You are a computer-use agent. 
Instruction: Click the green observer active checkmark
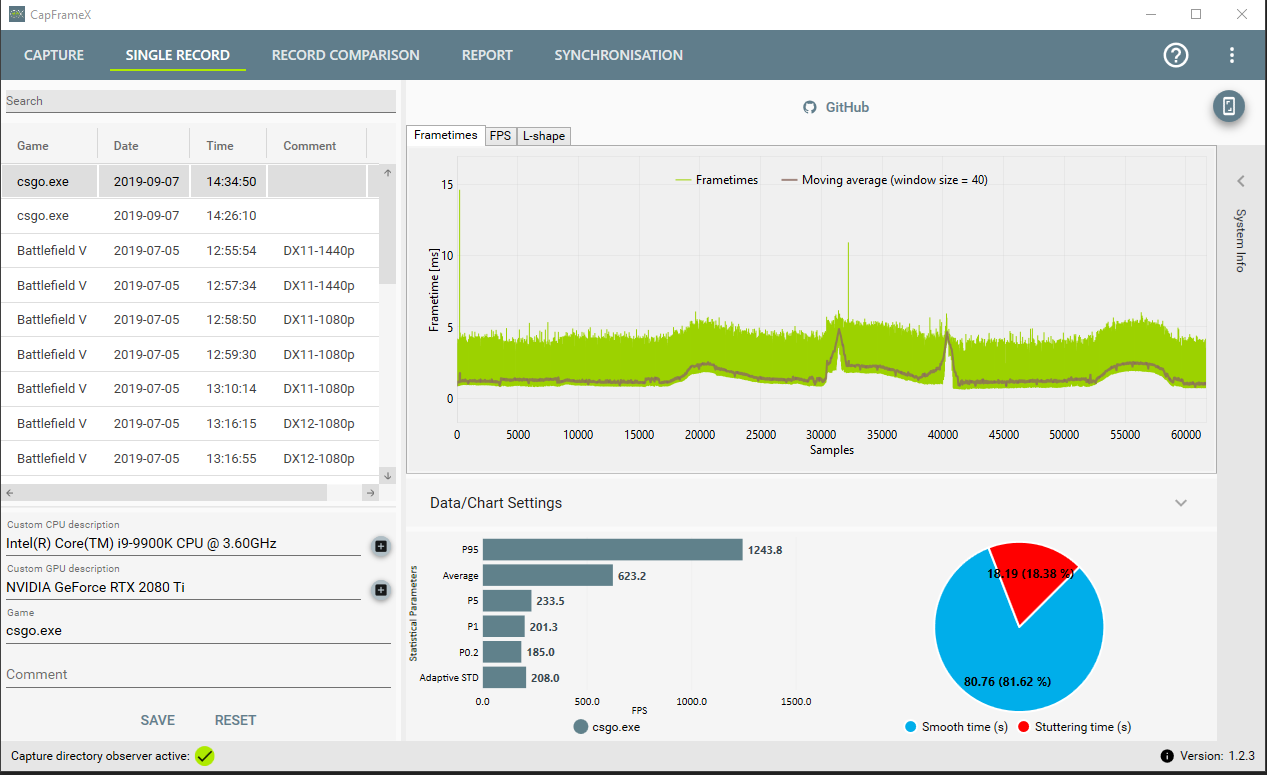[205, 756]
